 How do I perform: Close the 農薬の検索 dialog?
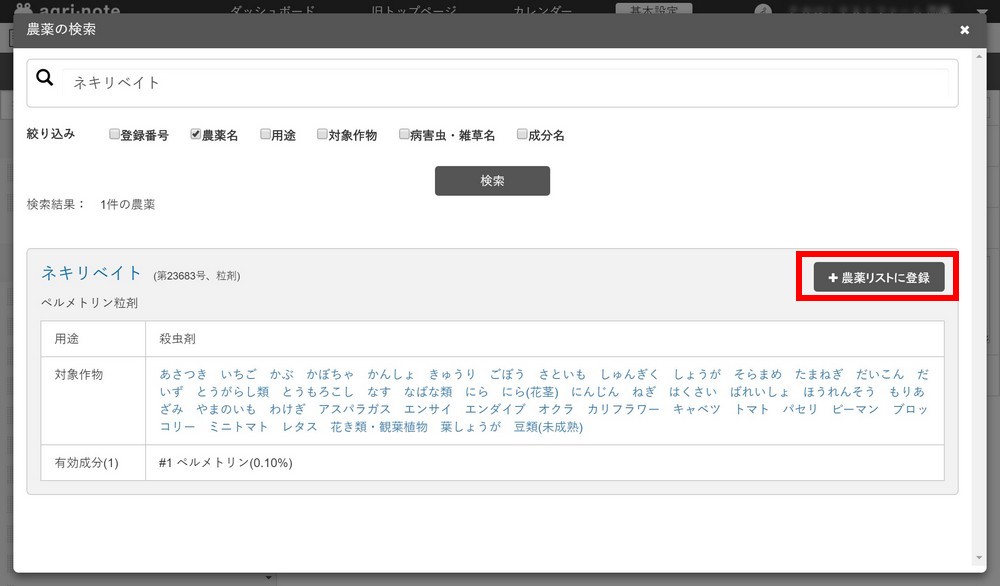[x=964, y=30]
